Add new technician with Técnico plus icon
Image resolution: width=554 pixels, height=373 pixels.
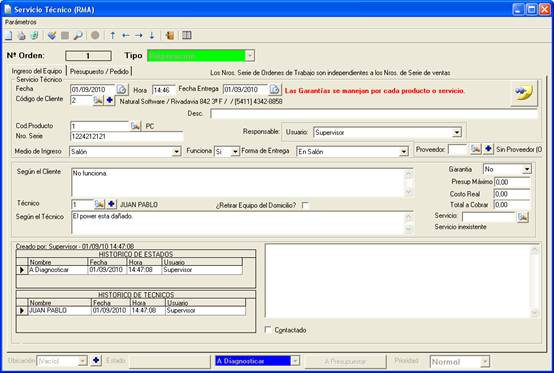(111, 204)
